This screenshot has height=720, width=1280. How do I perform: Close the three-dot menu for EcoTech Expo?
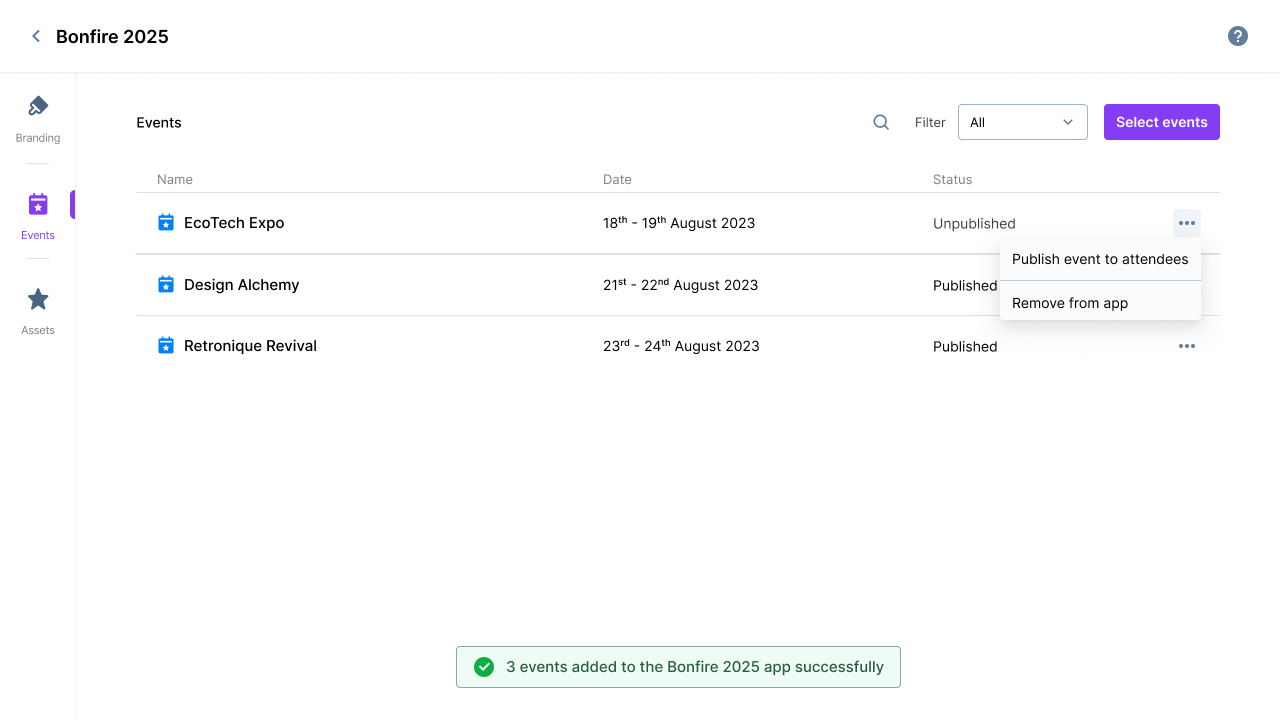pyautogui.click(x=1187, y=223)
